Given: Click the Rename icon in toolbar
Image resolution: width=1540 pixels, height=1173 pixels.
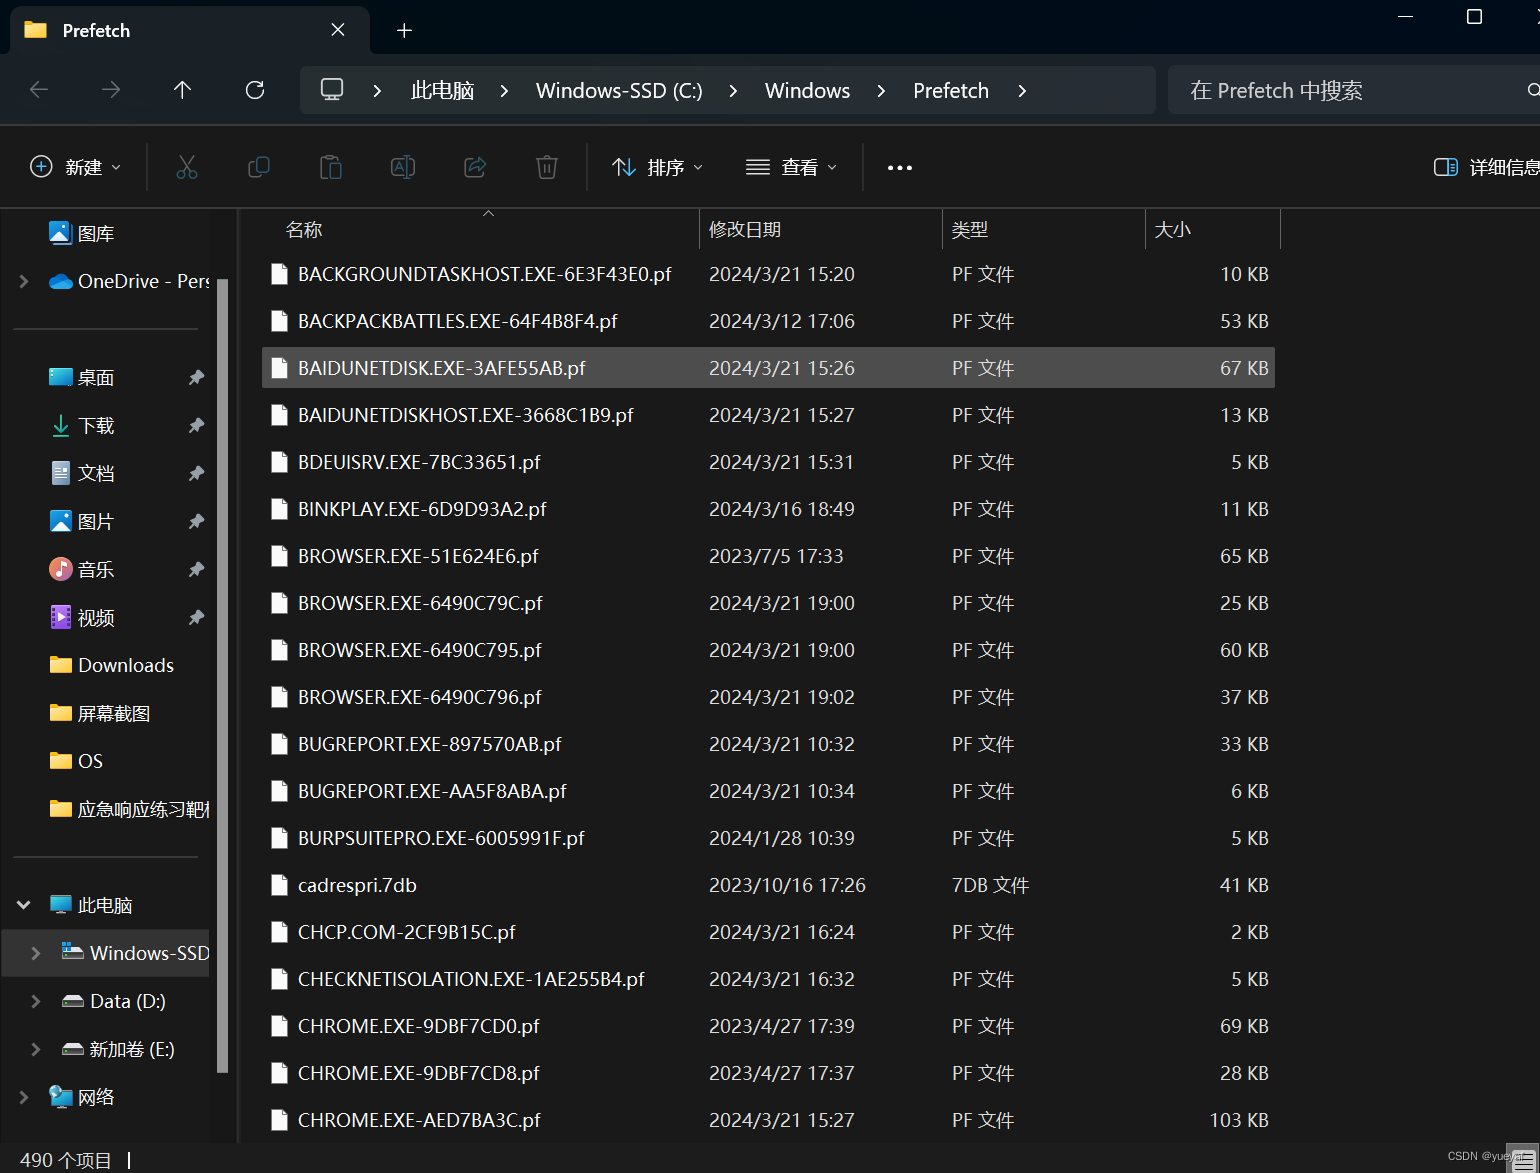Looking at the screenshot, I should click(403, 167).
